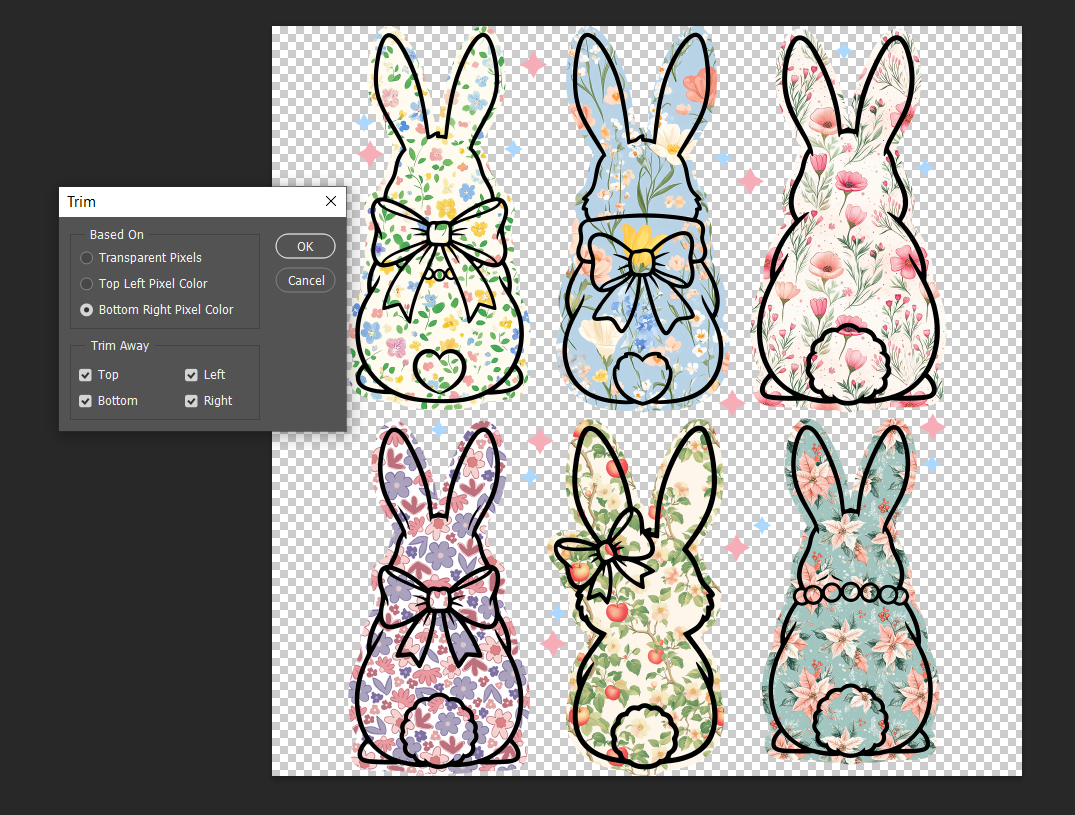This screenshot has height=815, width=1075.
Task: Confirm the trim with OK
Action: (x=305, y=246)
